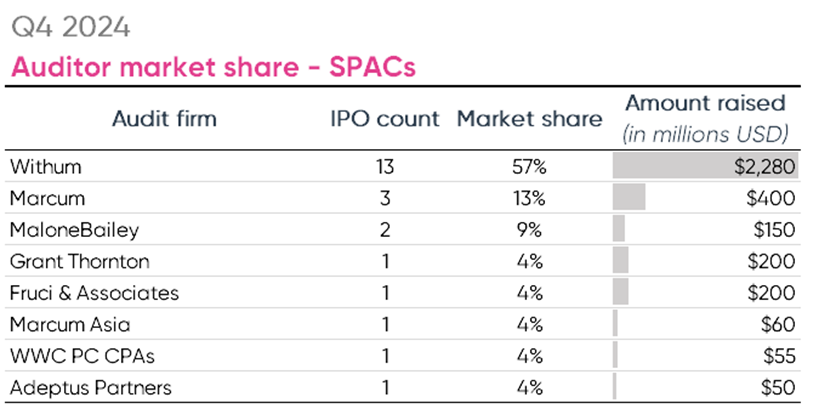Select the Grant Thornton row label

(x=79, y=262)
